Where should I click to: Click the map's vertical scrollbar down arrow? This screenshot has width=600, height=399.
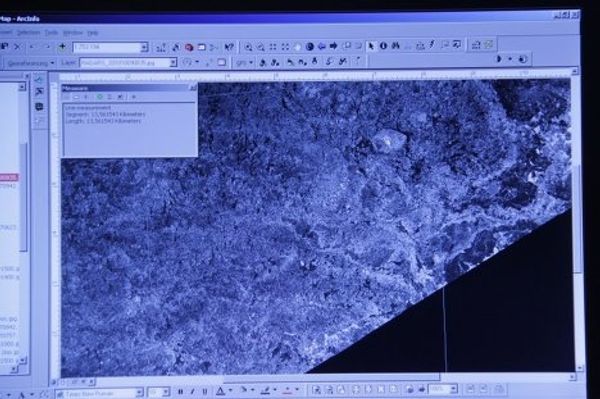coord(580,368)
